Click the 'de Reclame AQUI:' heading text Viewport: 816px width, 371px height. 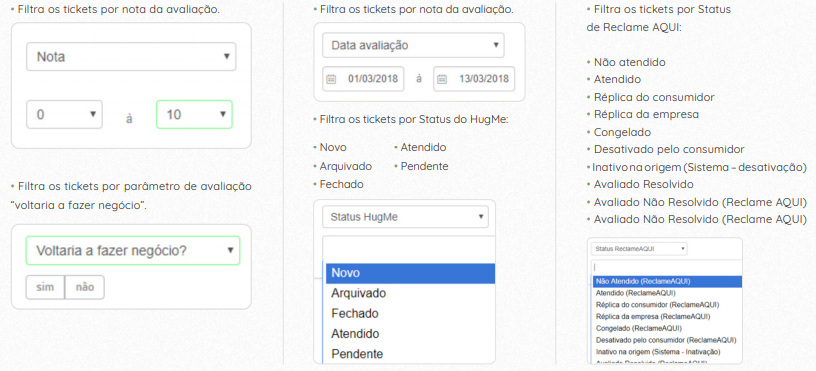(634, 28)
